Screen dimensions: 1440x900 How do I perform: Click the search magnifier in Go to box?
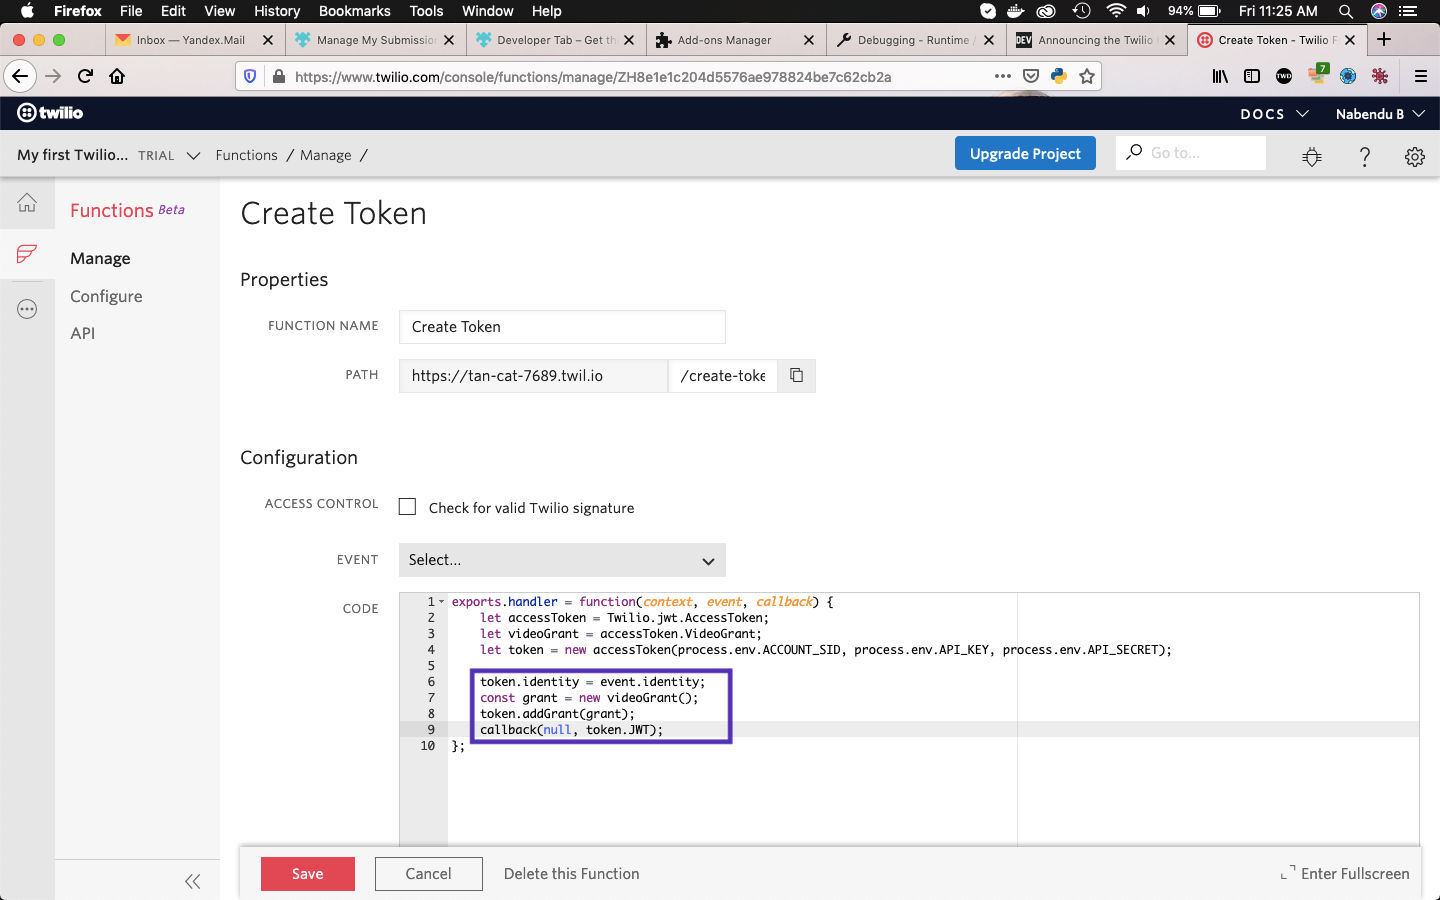pyautogui.click(x=1134, y=152)
